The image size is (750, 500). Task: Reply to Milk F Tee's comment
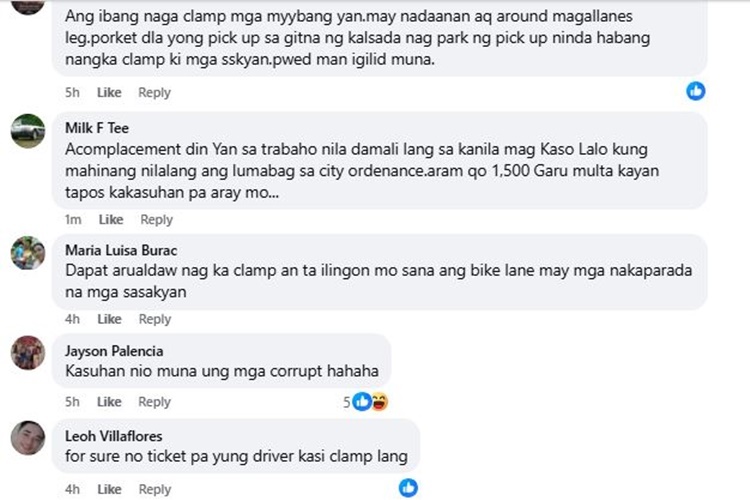pyautogui.click(x=156, y=219)
